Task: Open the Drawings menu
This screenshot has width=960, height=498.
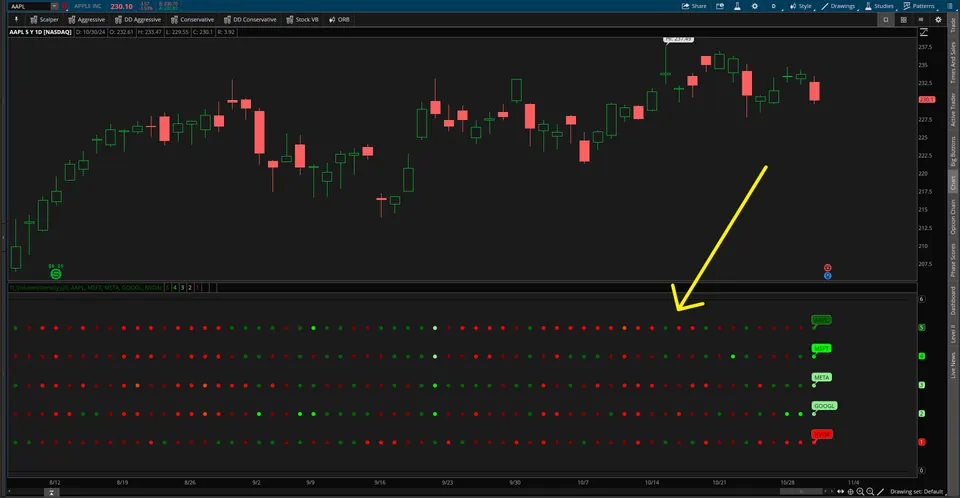Action: [x=838, y=6]
